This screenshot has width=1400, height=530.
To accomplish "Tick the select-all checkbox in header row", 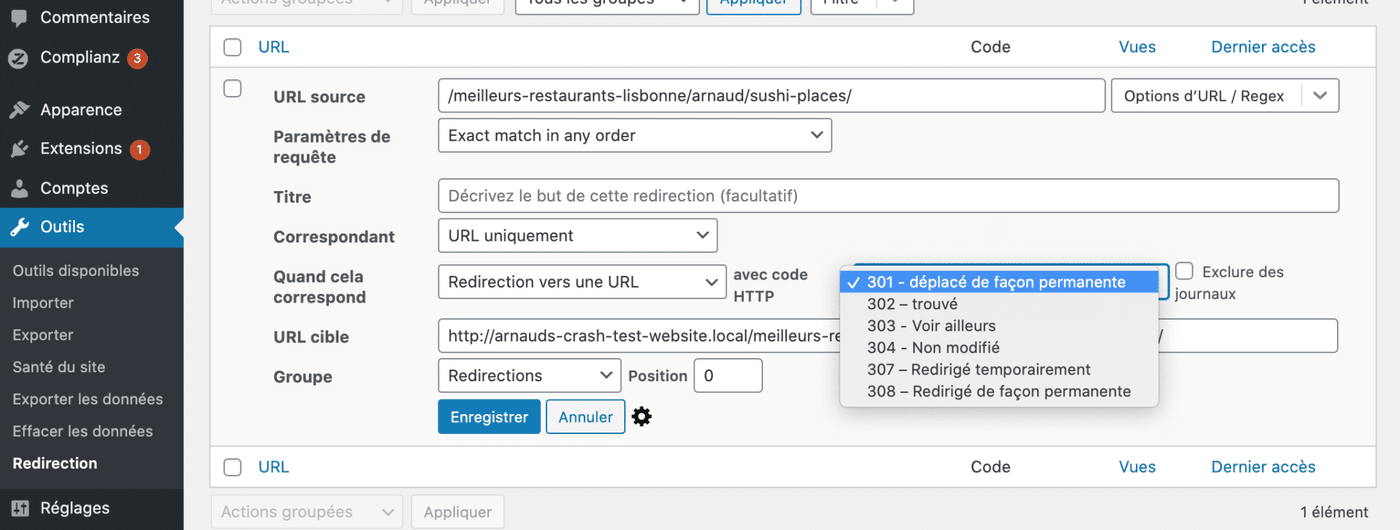I will (x=233, y=47).
